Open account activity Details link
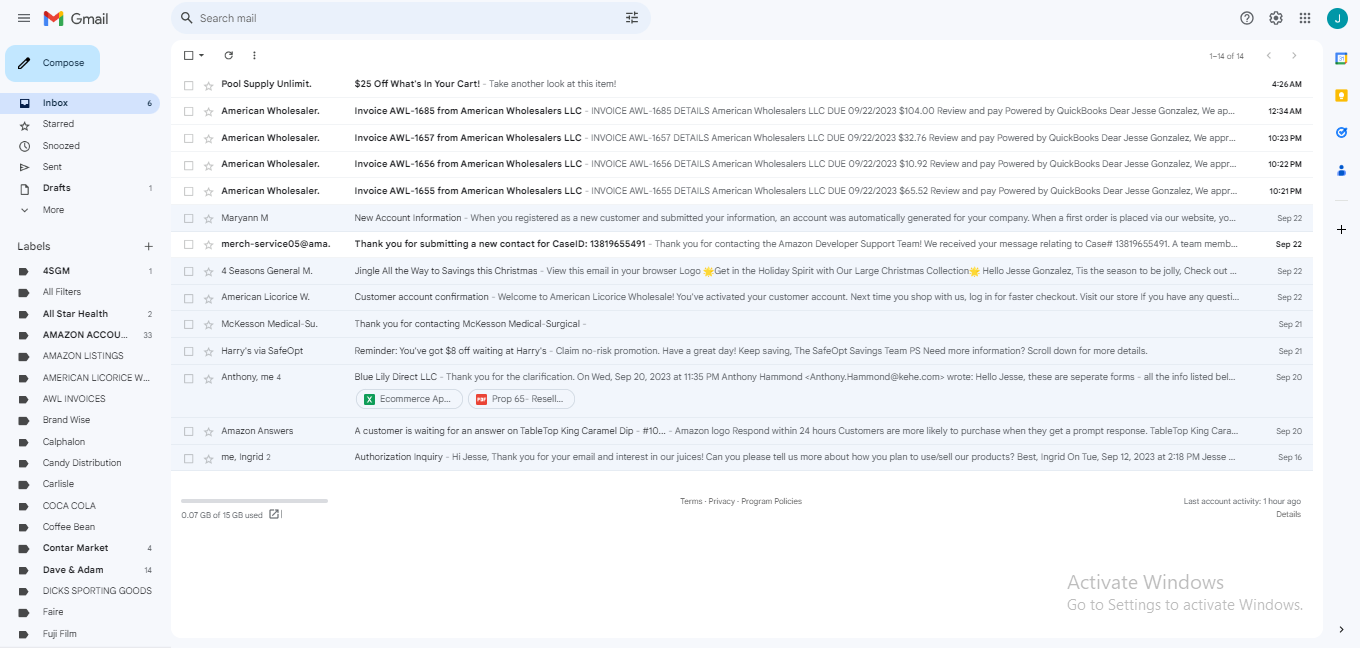 1288,514
